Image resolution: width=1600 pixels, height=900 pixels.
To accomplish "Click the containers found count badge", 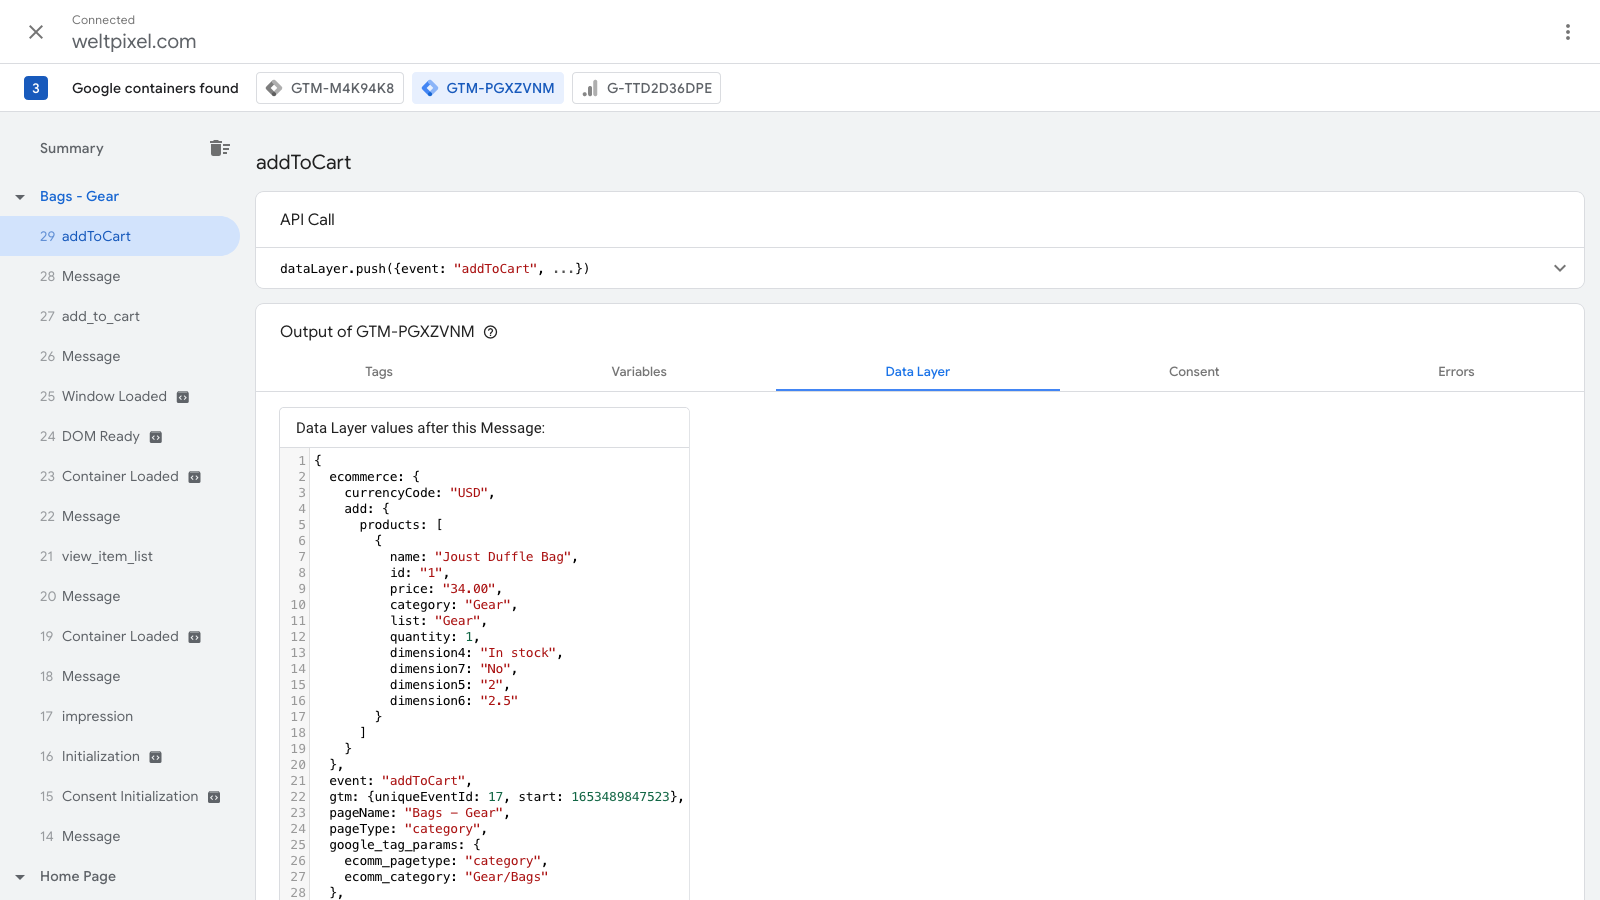I will [36, 88].
